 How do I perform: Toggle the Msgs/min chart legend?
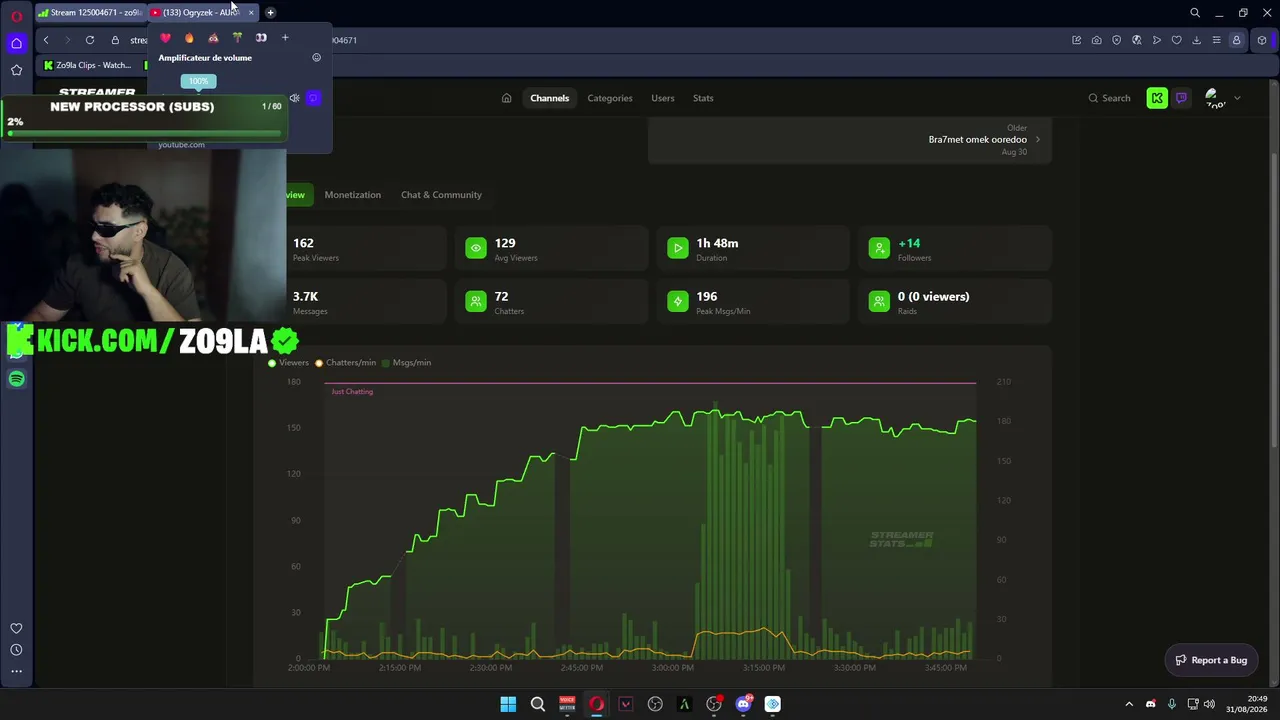(x=406, y=363)
